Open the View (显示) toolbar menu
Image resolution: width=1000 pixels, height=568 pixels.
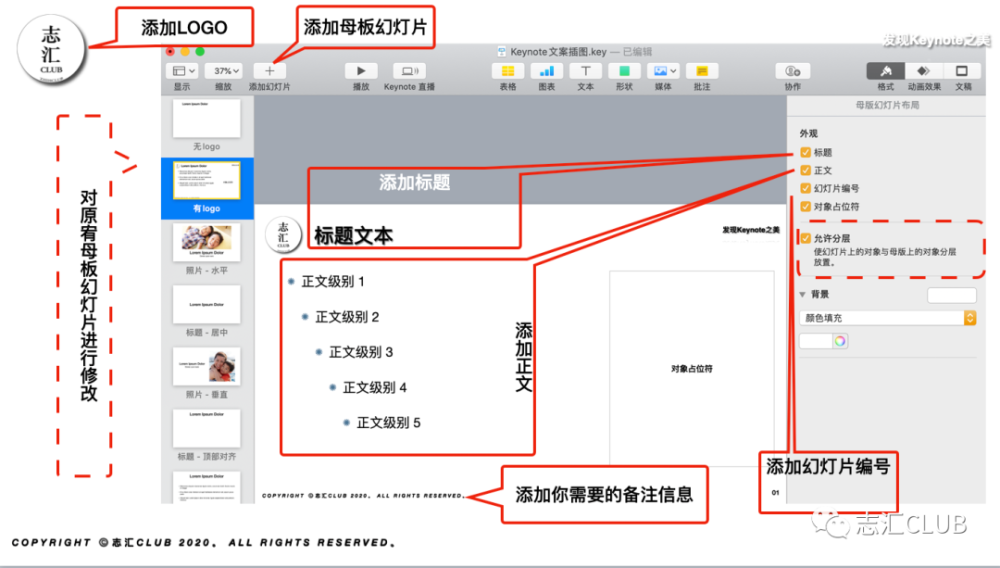coord(182,71)
